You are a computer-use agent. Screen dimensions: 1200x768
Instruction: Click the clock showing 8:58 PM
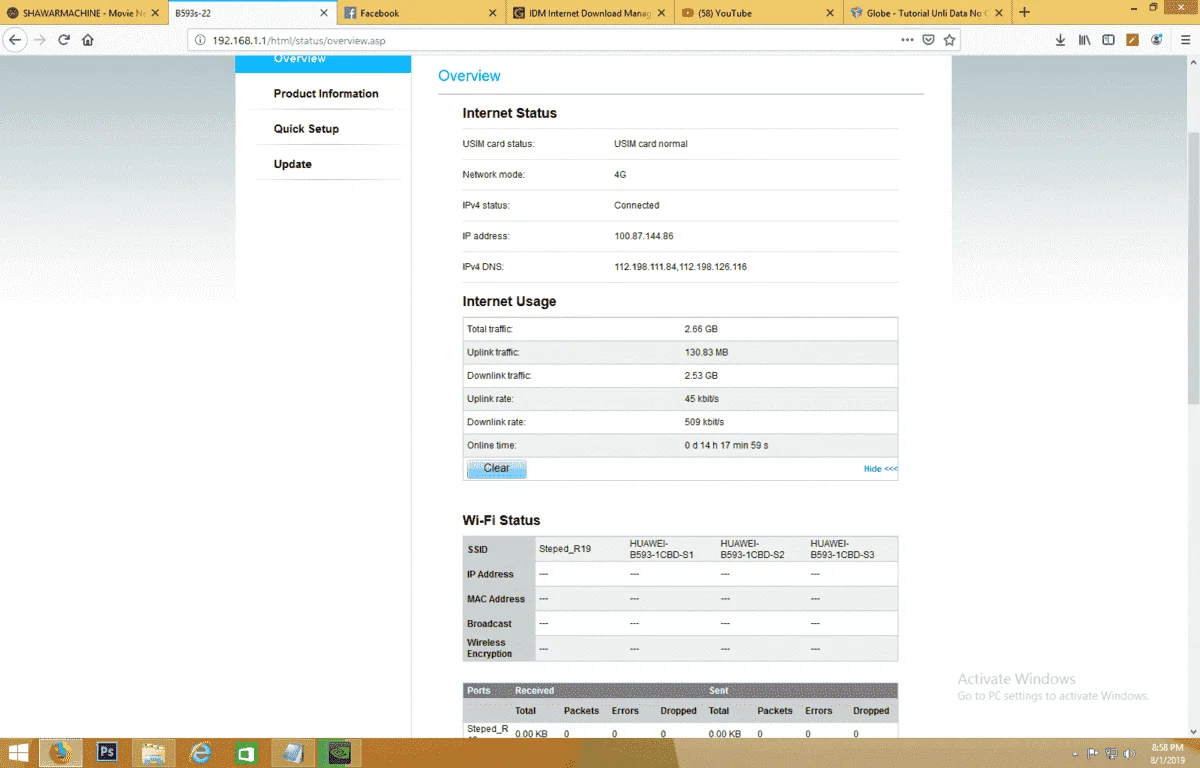pos(1167,747)
